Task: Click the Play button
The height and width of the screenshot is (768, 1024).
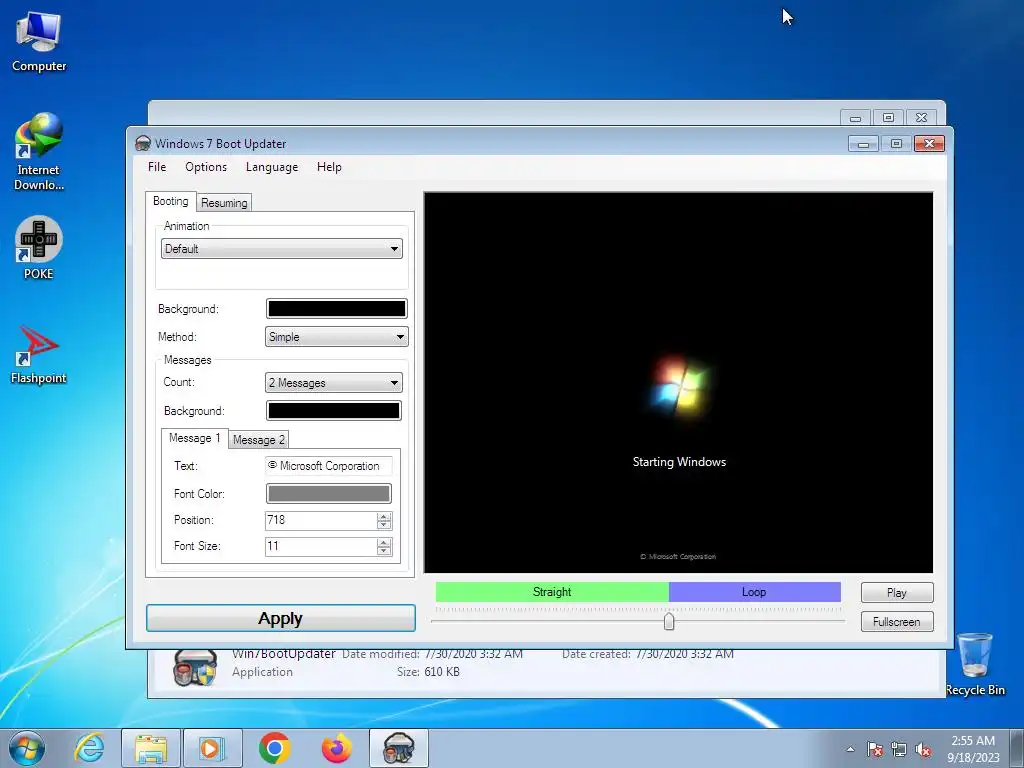Action: (x=897, y=592)
